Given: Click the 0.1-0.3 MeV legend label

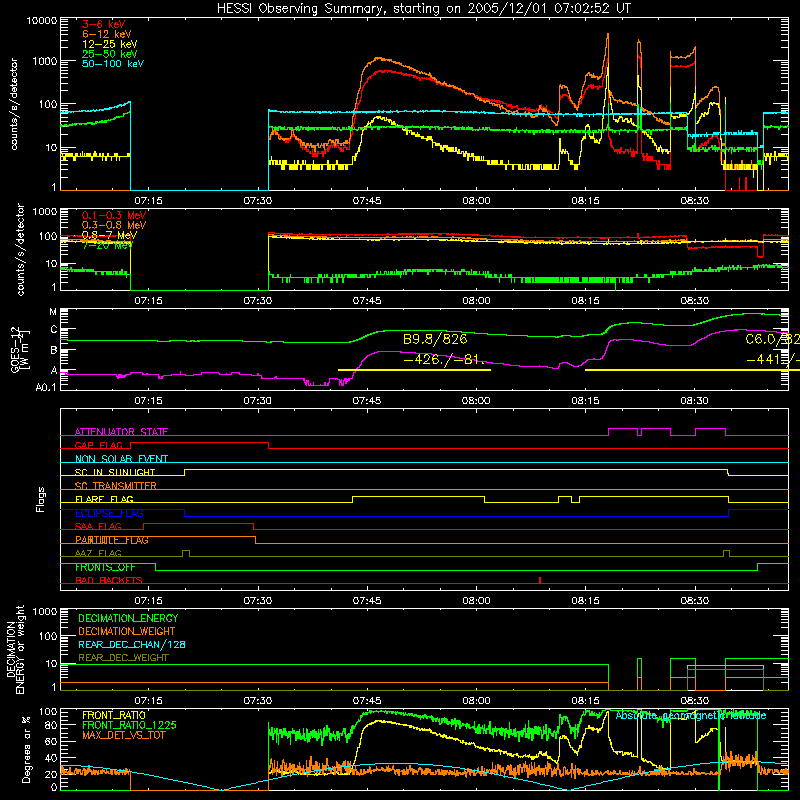Looking at the screenshot, I should pyautogui.click(x=114, y=215).
